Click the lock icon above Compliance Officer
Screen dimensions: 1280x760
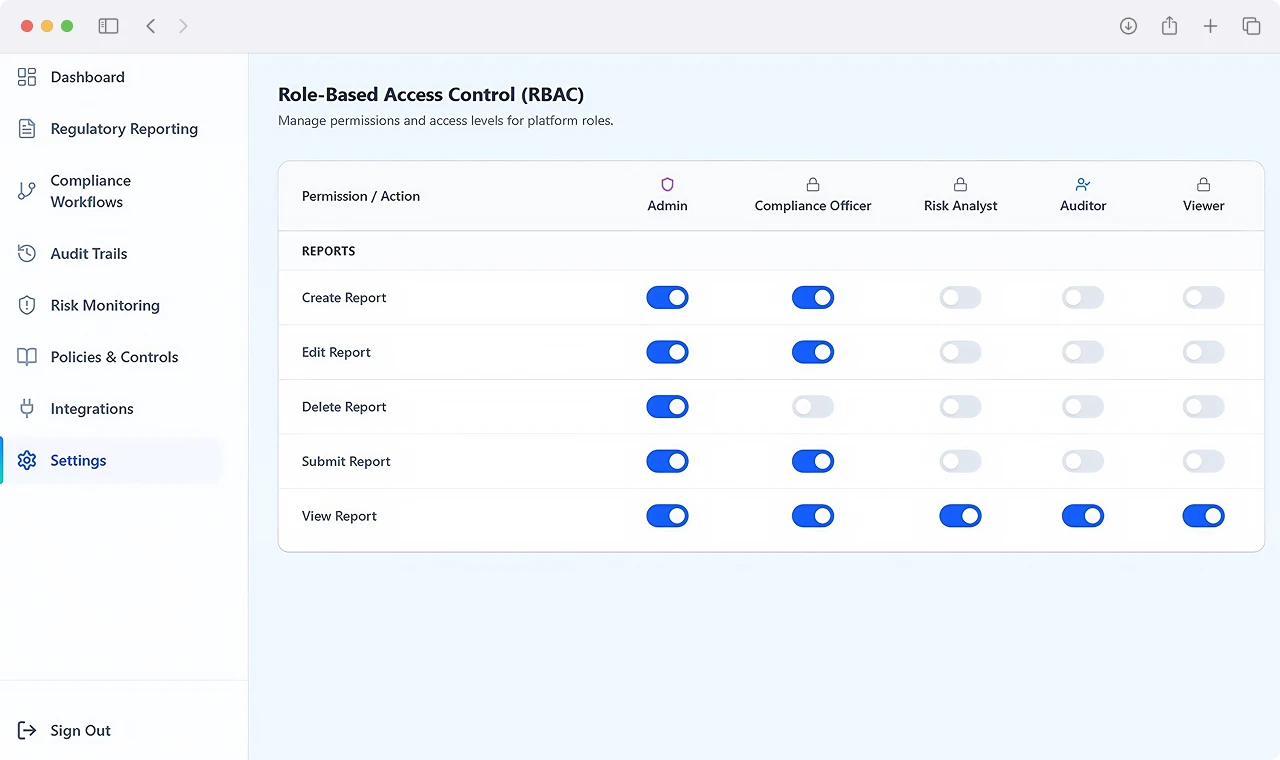point(813,184)
